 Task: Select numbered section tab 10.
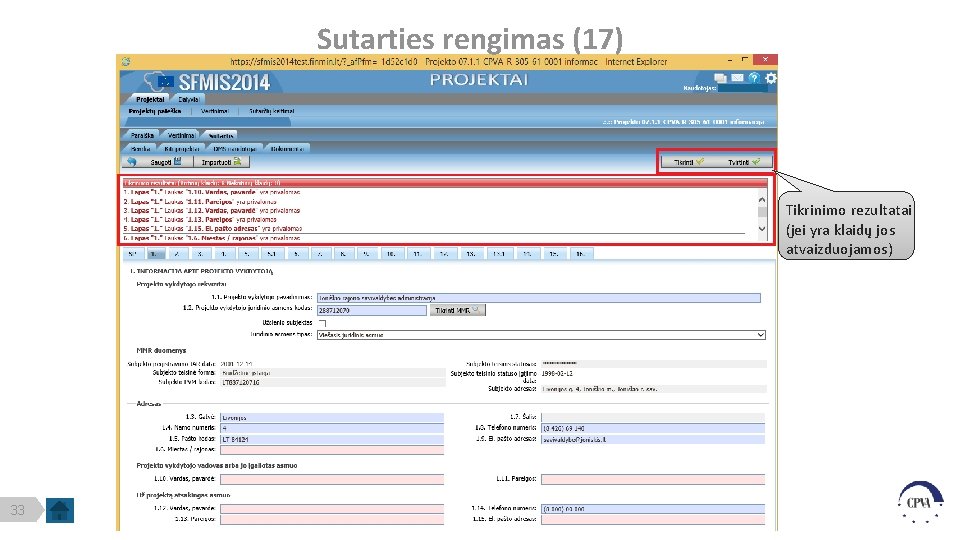point(391,253)
